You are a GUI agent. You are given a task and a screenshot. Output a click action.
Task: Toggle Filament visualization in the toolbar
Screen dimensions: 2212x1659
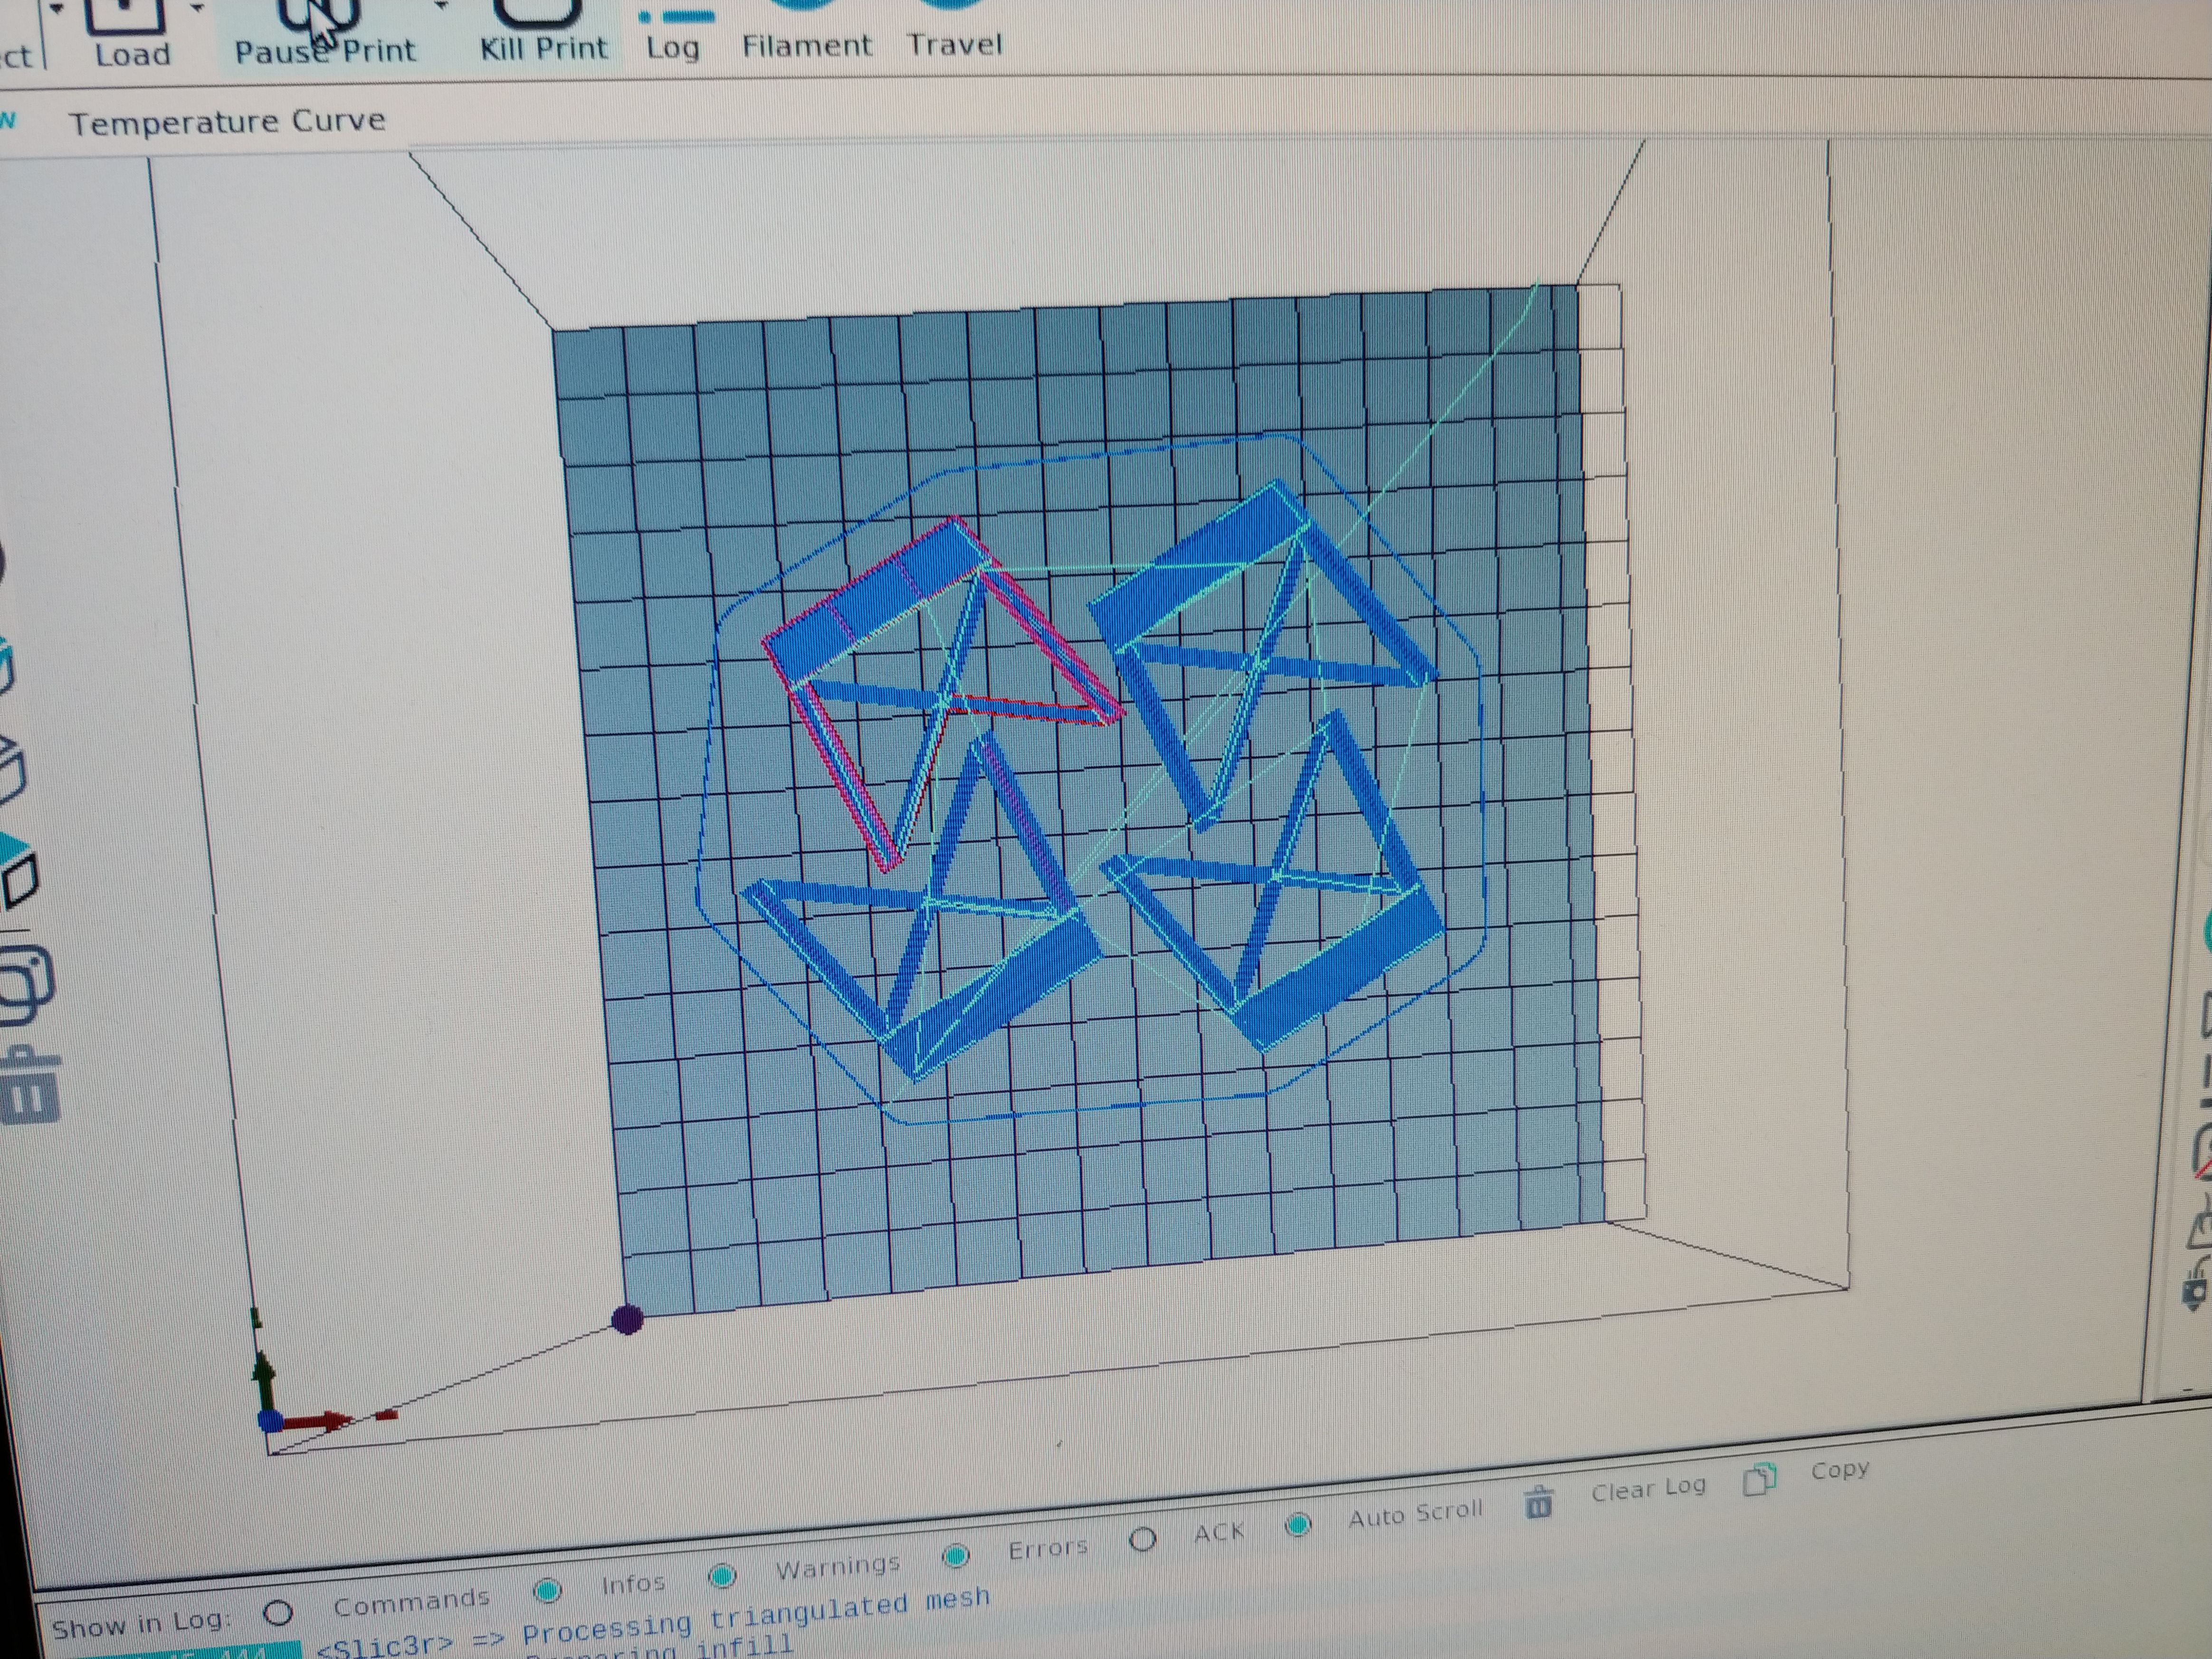(x=806, y=30)
